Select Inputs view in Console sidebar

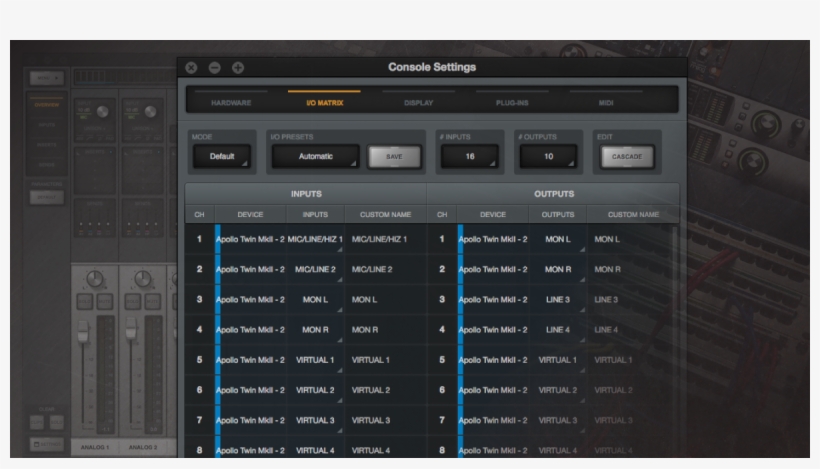[x=47, y=125]
